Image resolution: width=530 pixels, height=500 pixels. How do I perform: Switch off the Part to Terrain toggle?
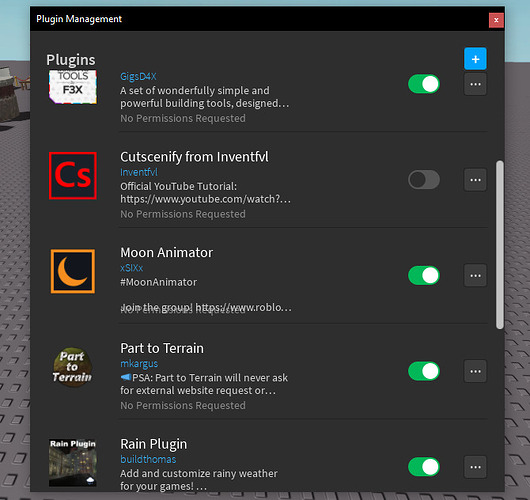(424, 371)
